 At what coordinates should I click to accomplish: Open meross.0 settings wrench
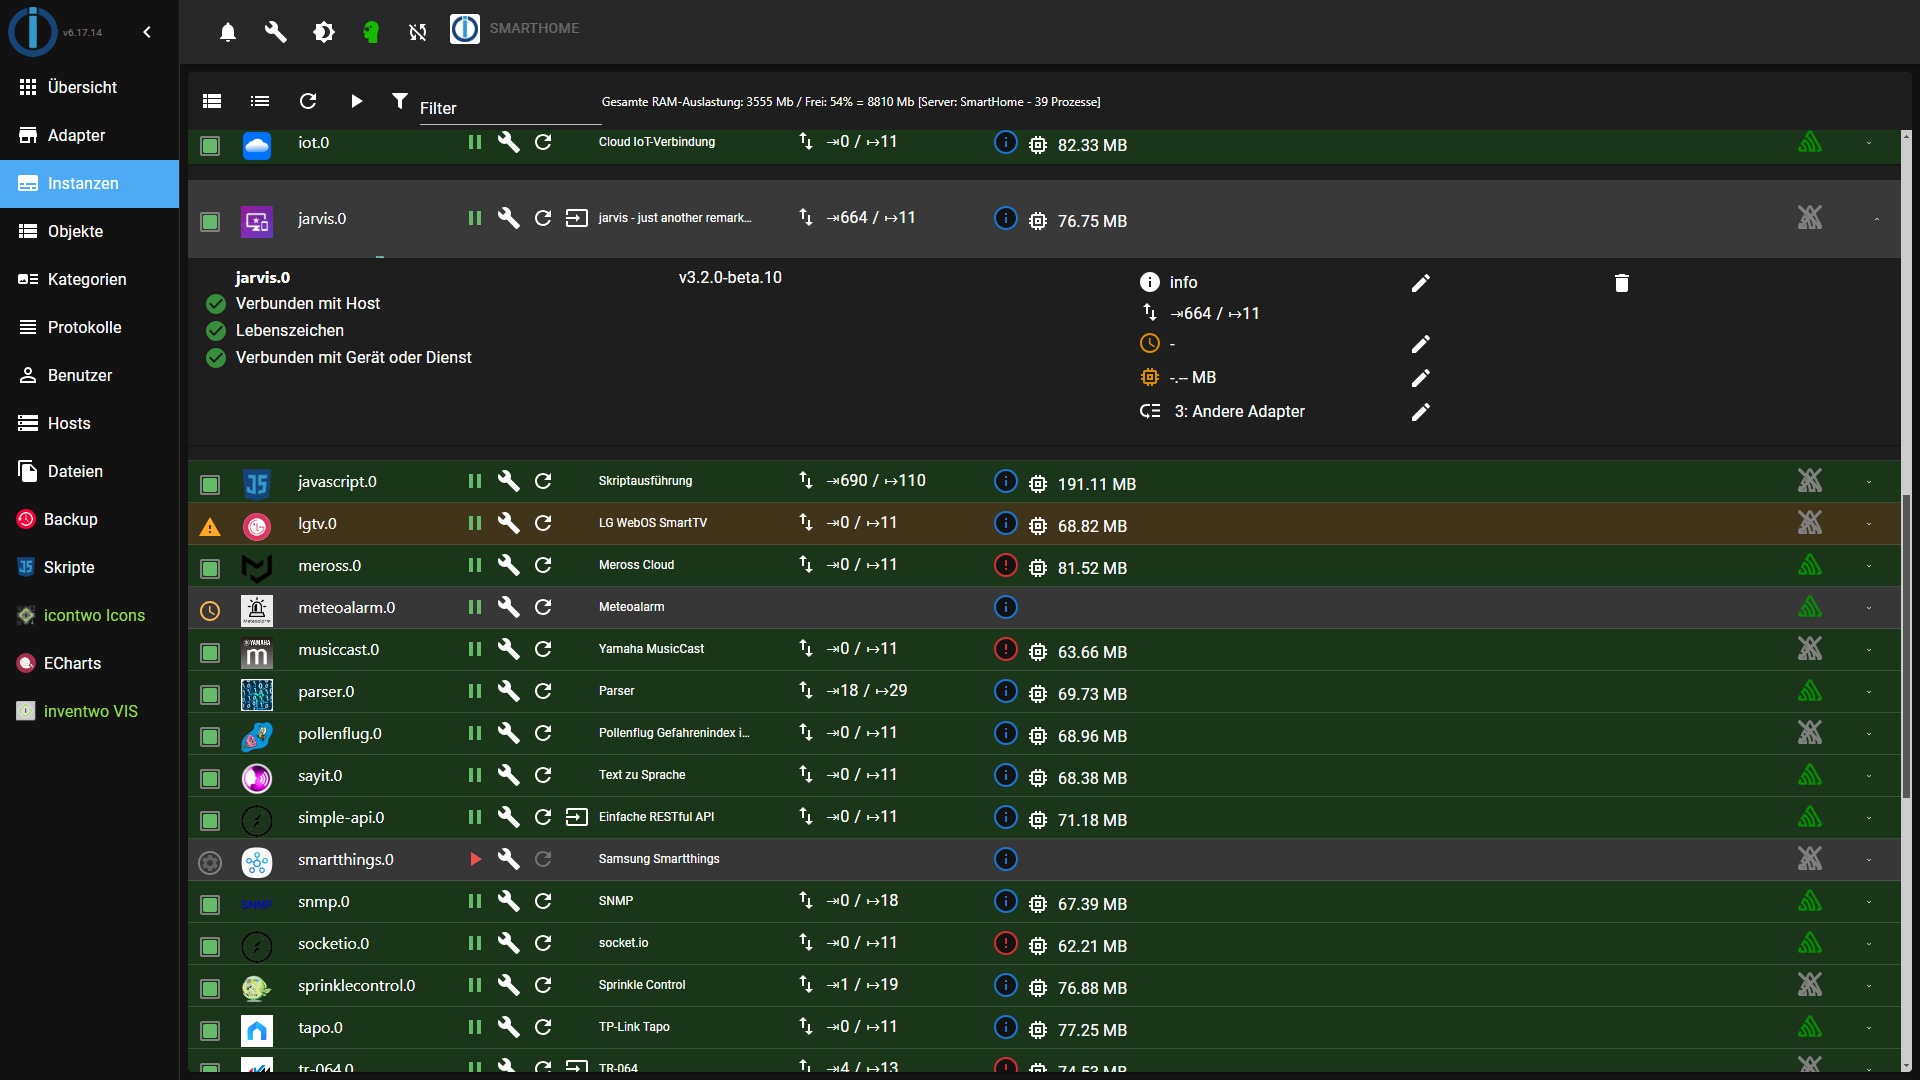pos(509,565)
